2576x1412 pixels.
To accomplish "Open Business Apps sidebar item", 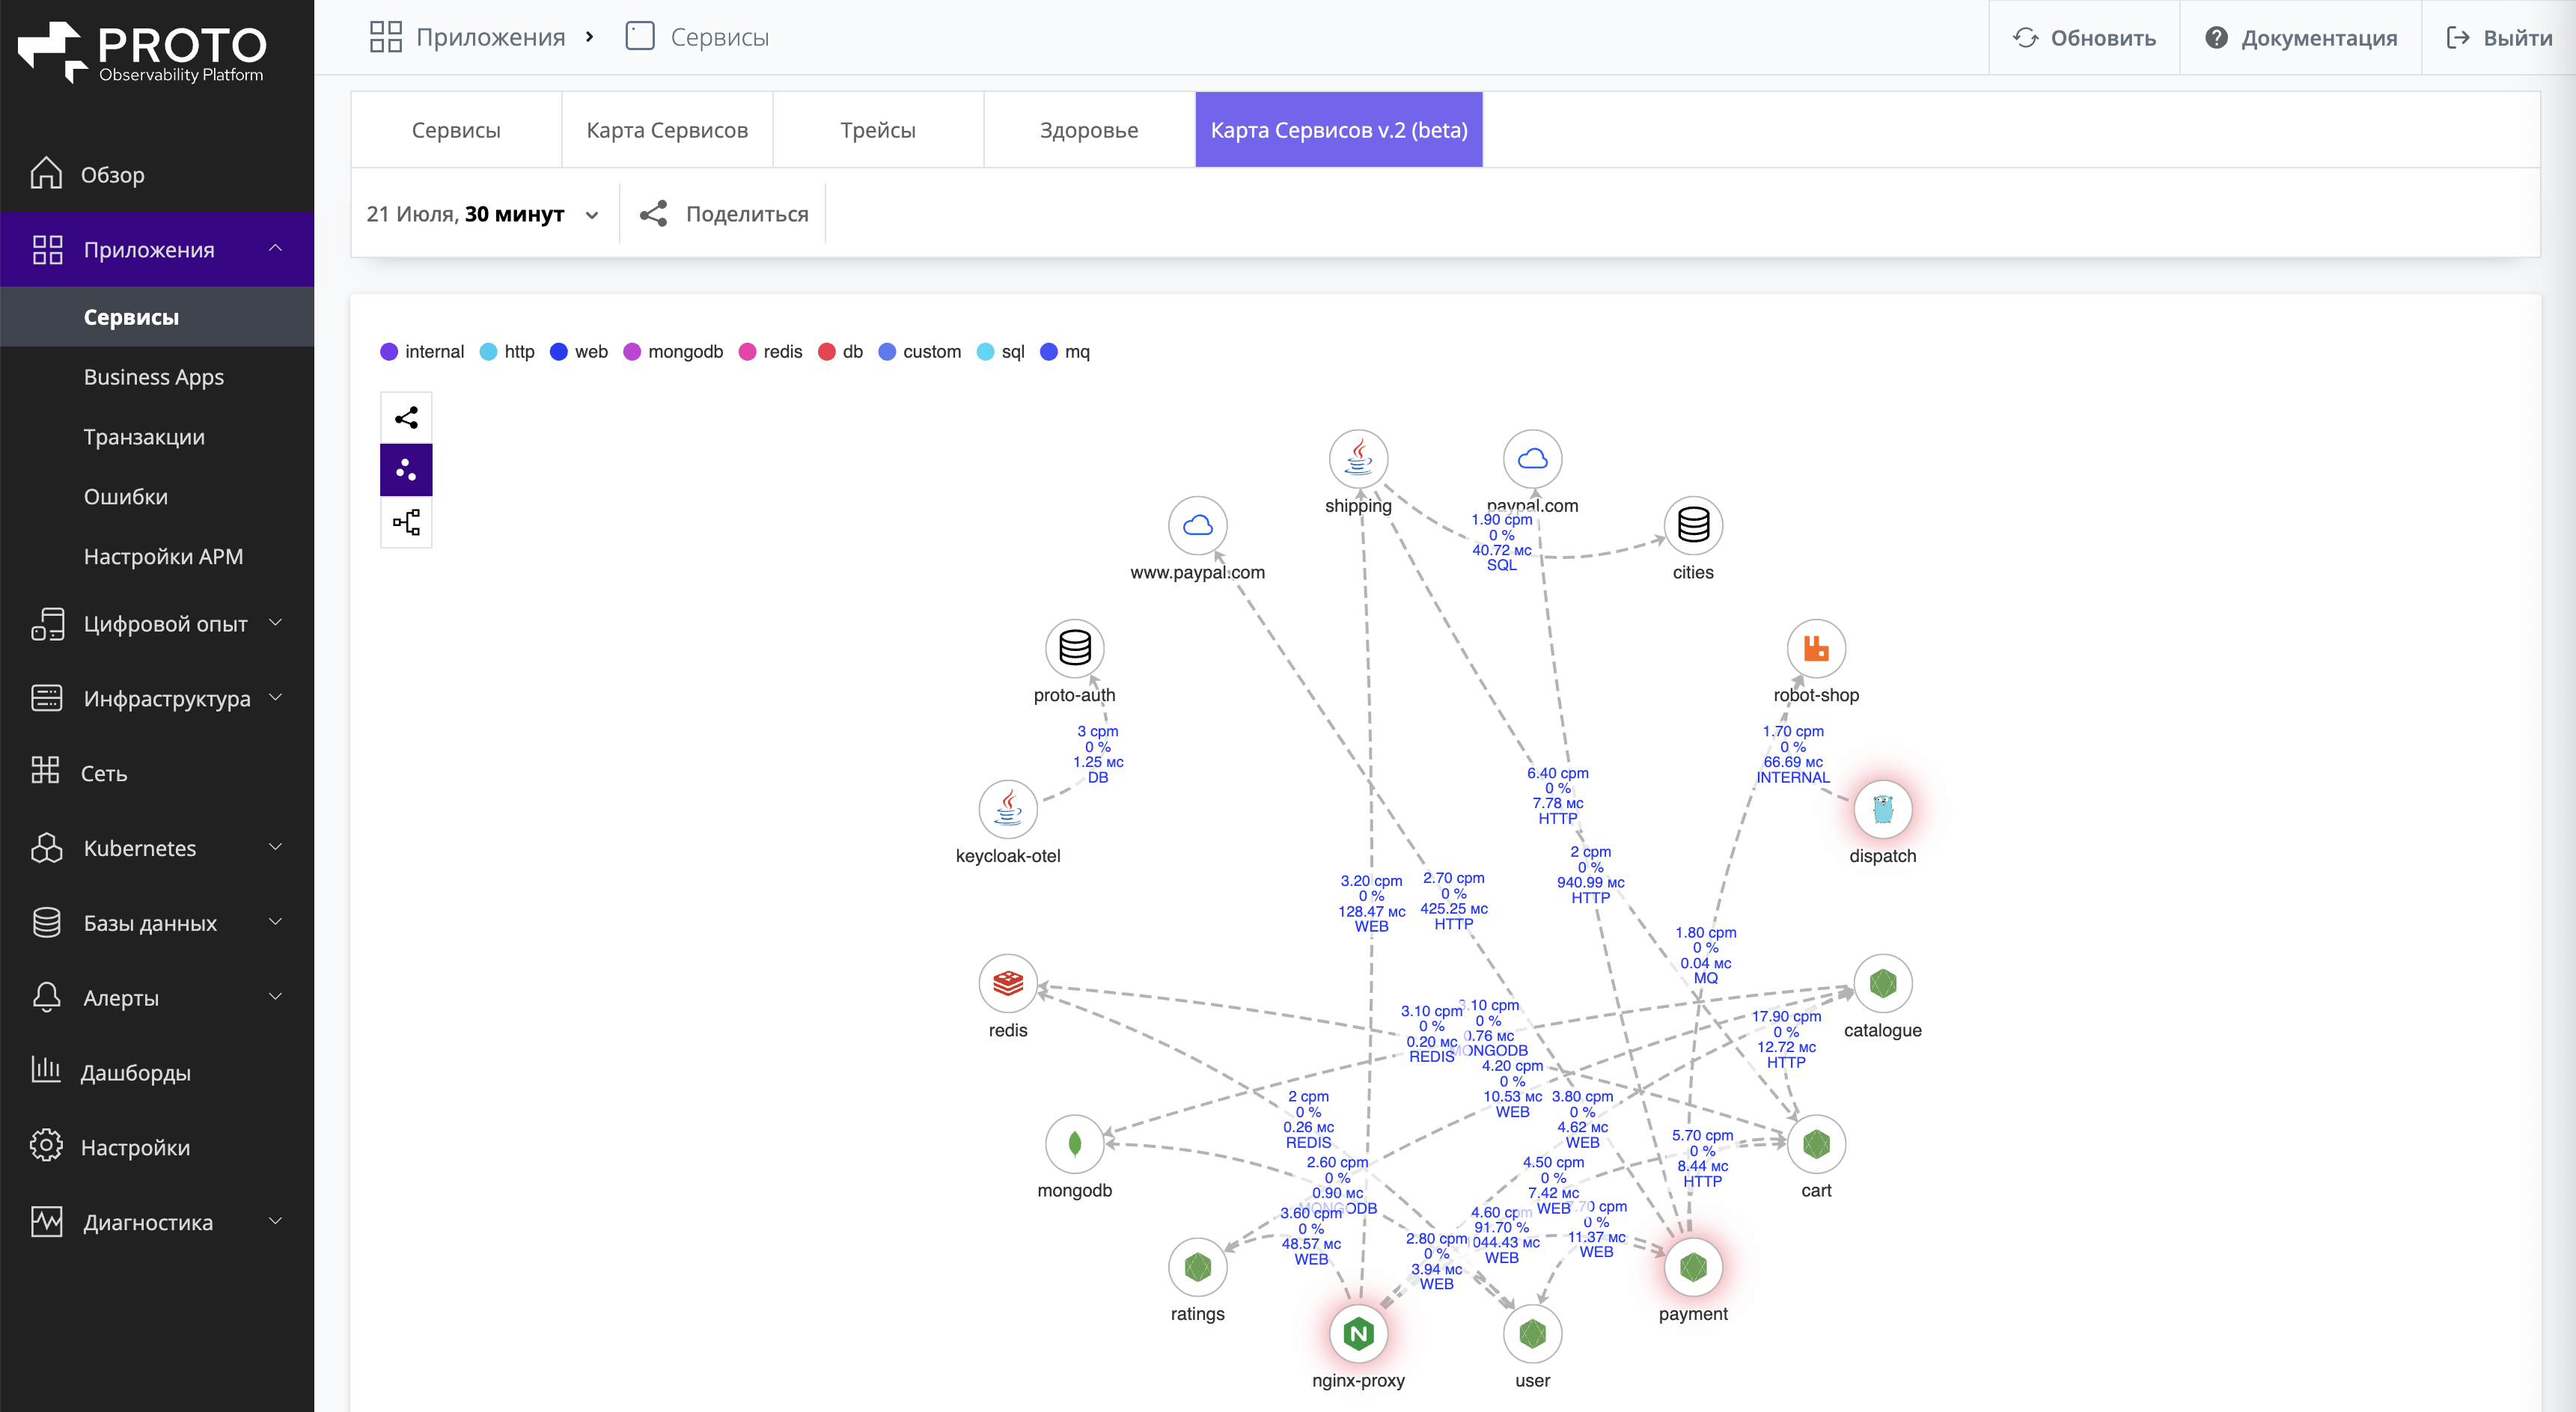I will click(x=157, y=377).
